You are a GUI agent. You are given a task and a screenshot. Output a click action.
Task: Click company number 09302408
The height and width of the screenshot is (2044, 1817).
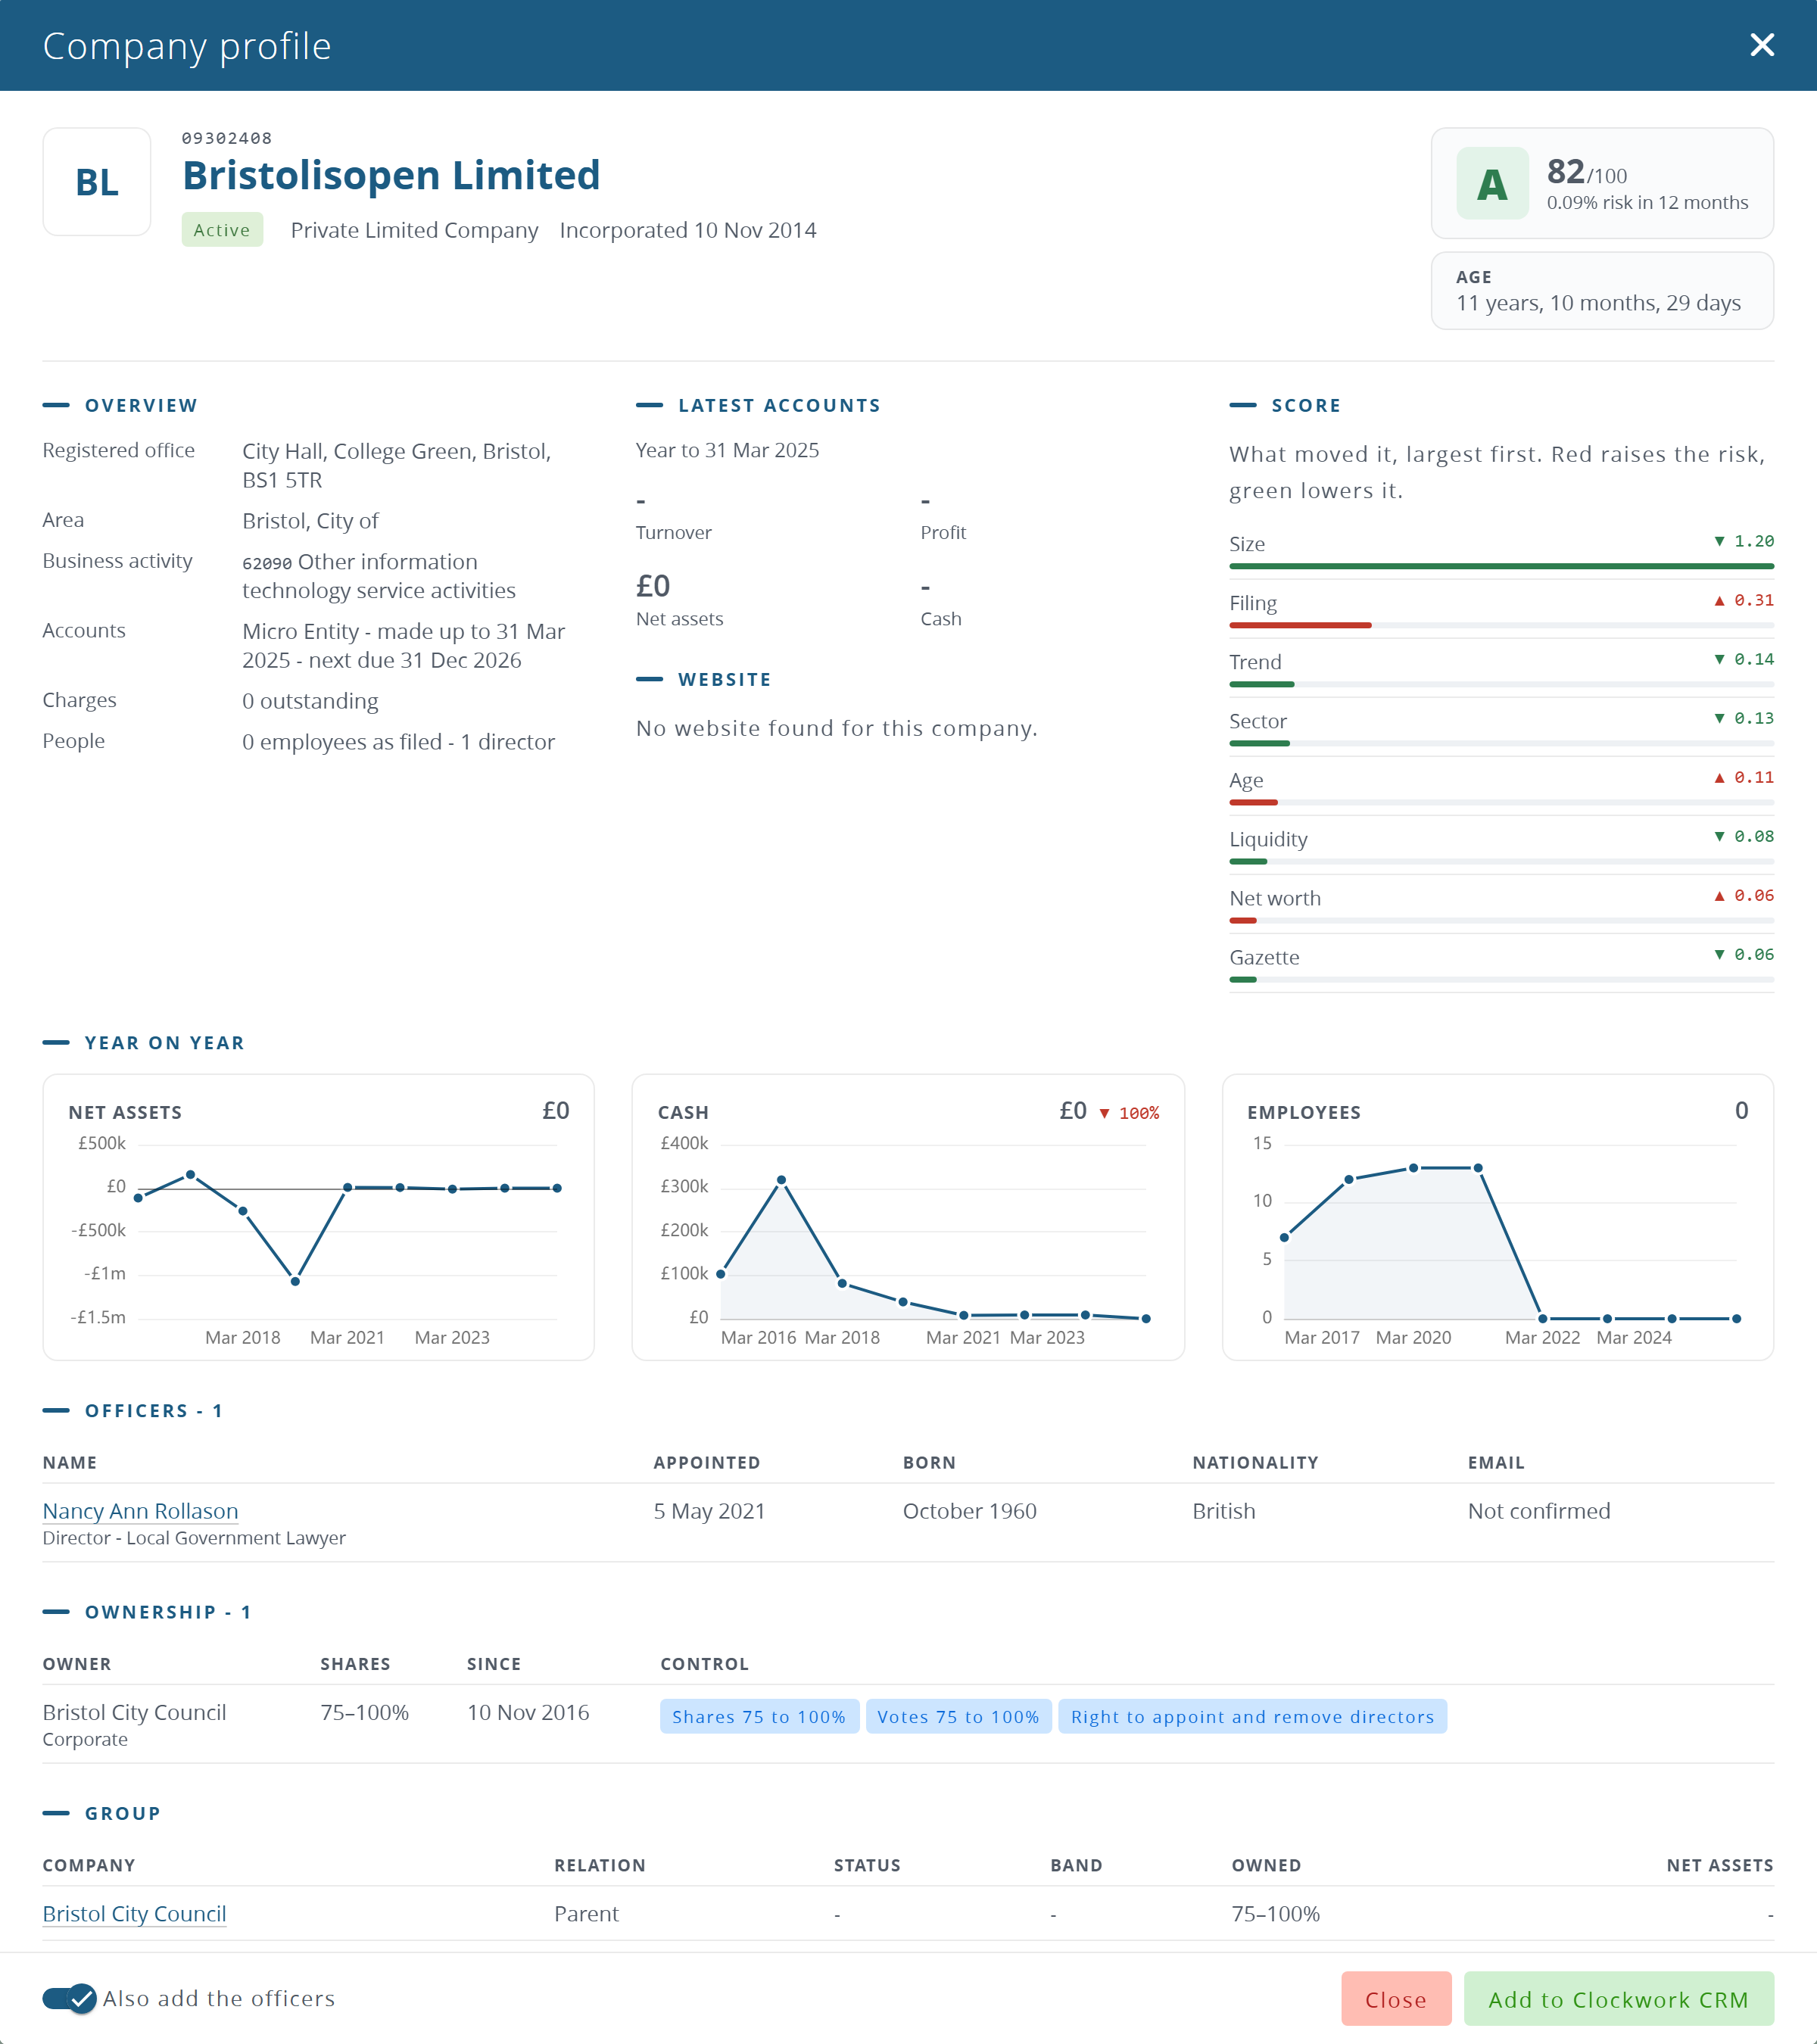click(227, 138)
